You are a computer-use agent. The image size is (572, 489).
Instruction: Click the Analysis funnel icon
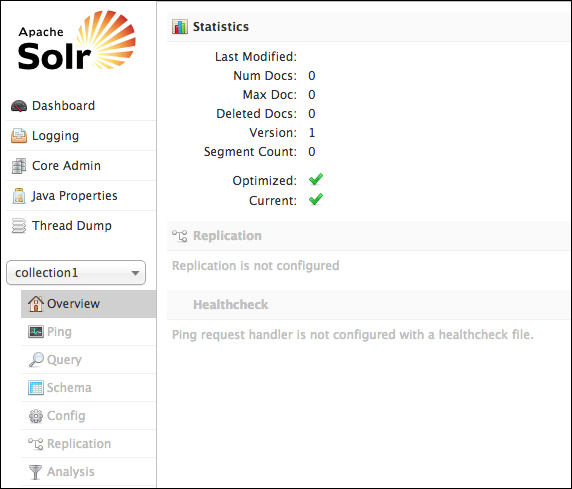(35, 472)
